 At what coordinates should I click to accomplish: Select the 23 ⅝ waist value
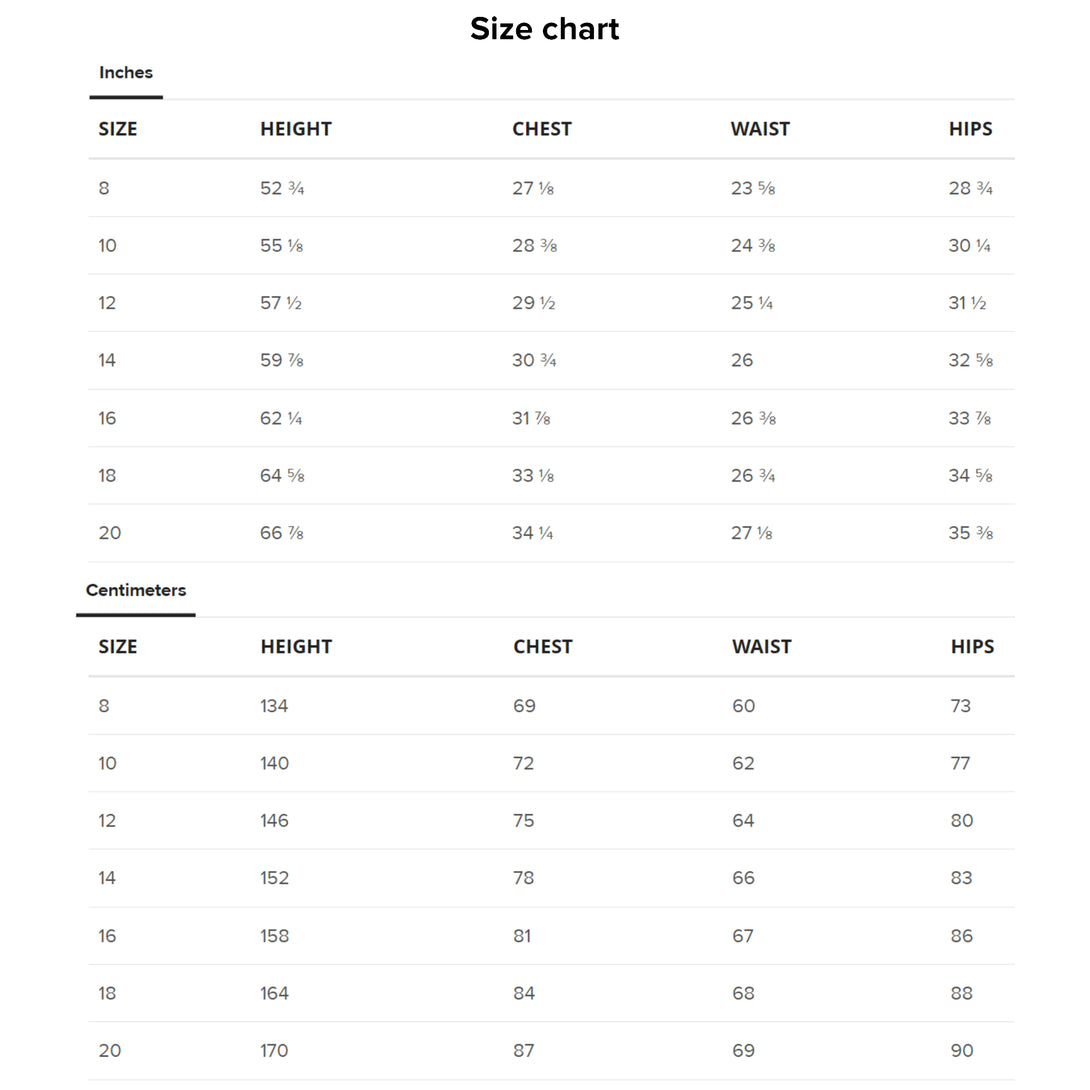click(x=752, y=188)
